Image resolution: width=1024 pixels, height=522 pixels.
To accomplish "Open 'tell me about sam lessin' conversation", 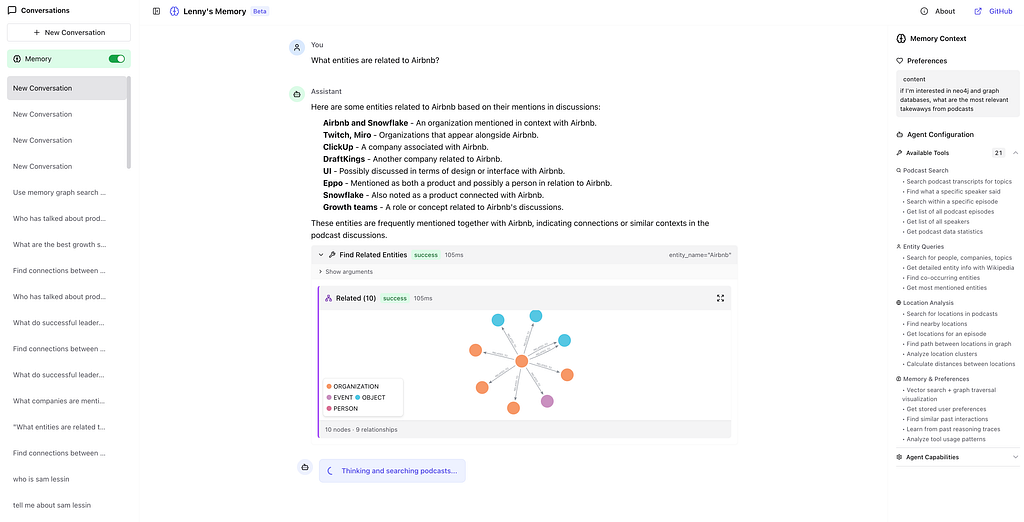I will [52, 505].
